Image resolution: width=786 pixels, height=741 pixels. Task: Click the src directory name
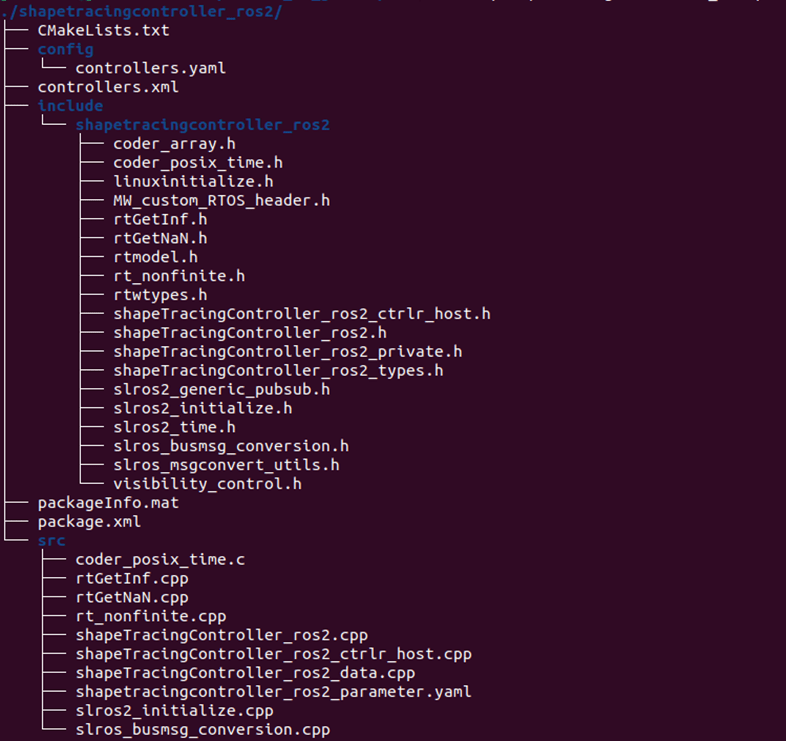point(51,541)
